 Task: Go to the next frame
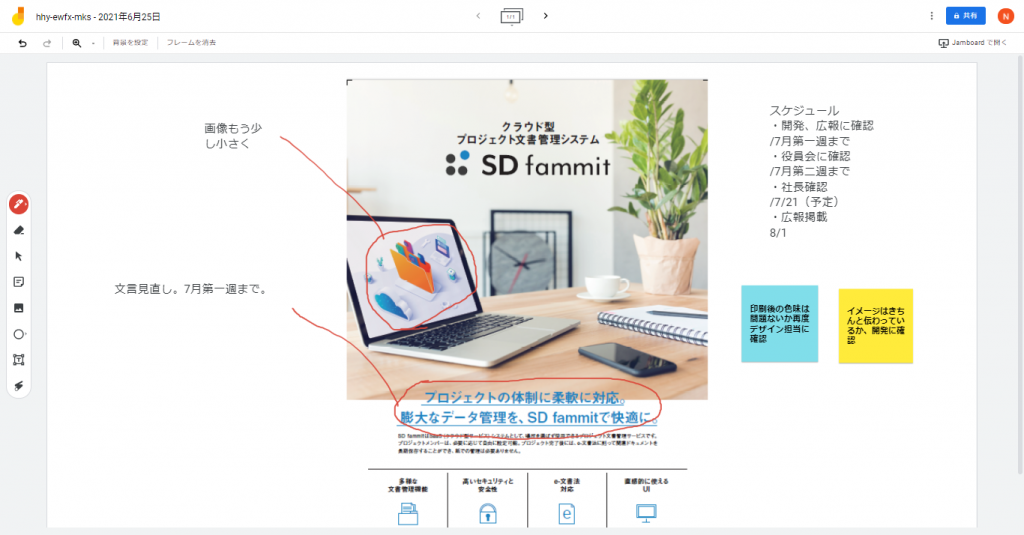[545, 16]
